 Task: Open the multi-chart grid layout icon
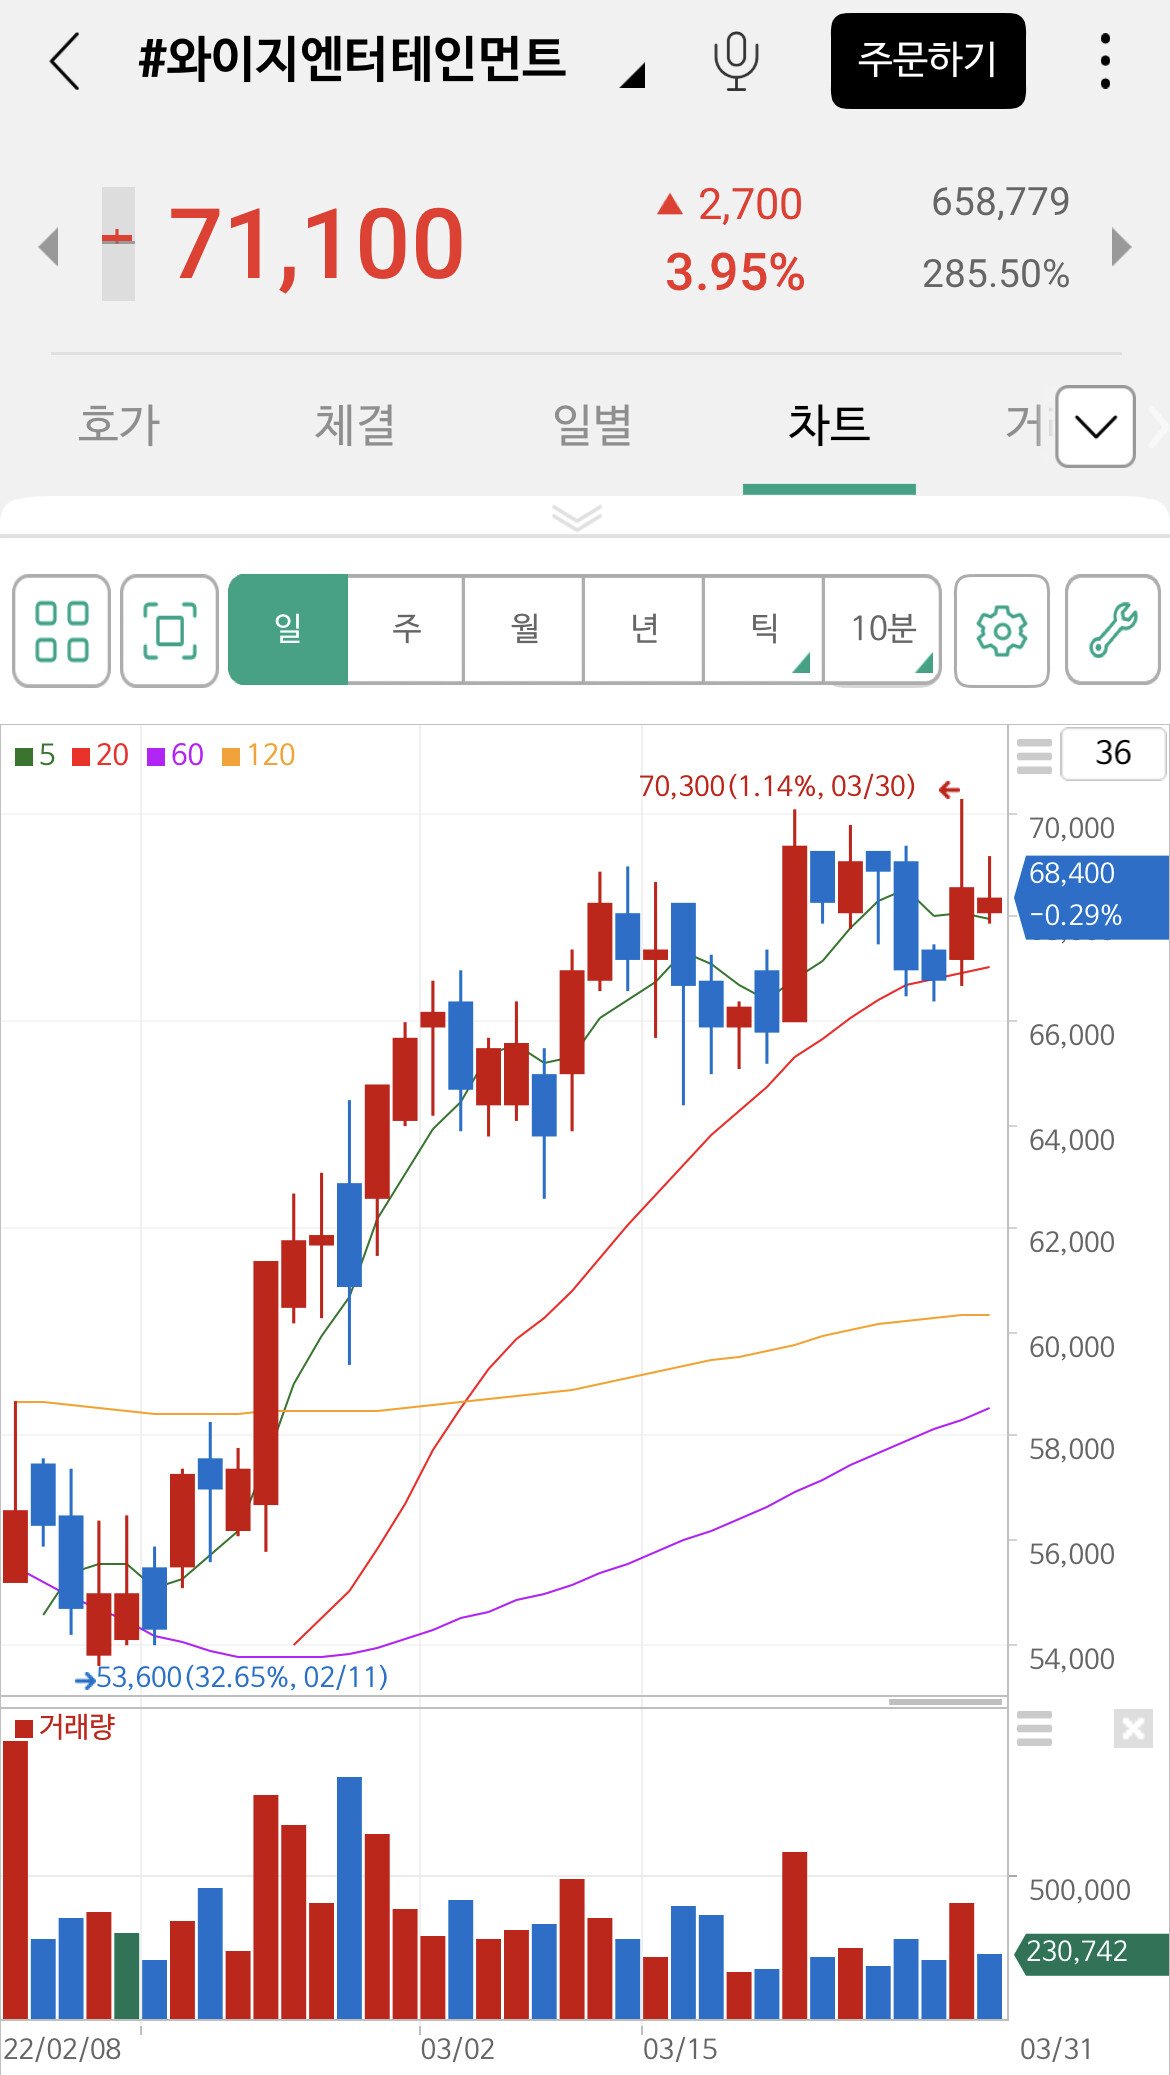61,631
